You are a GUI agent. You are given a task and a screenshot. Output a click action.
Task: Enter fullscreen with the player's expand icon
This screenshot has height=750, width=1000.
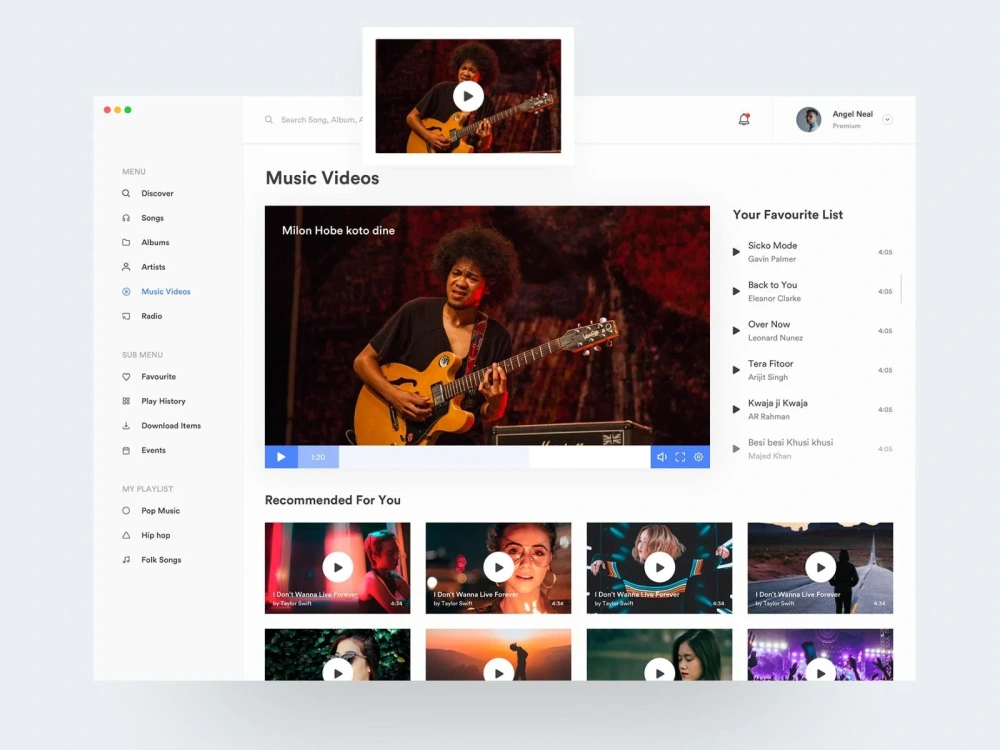680,457
